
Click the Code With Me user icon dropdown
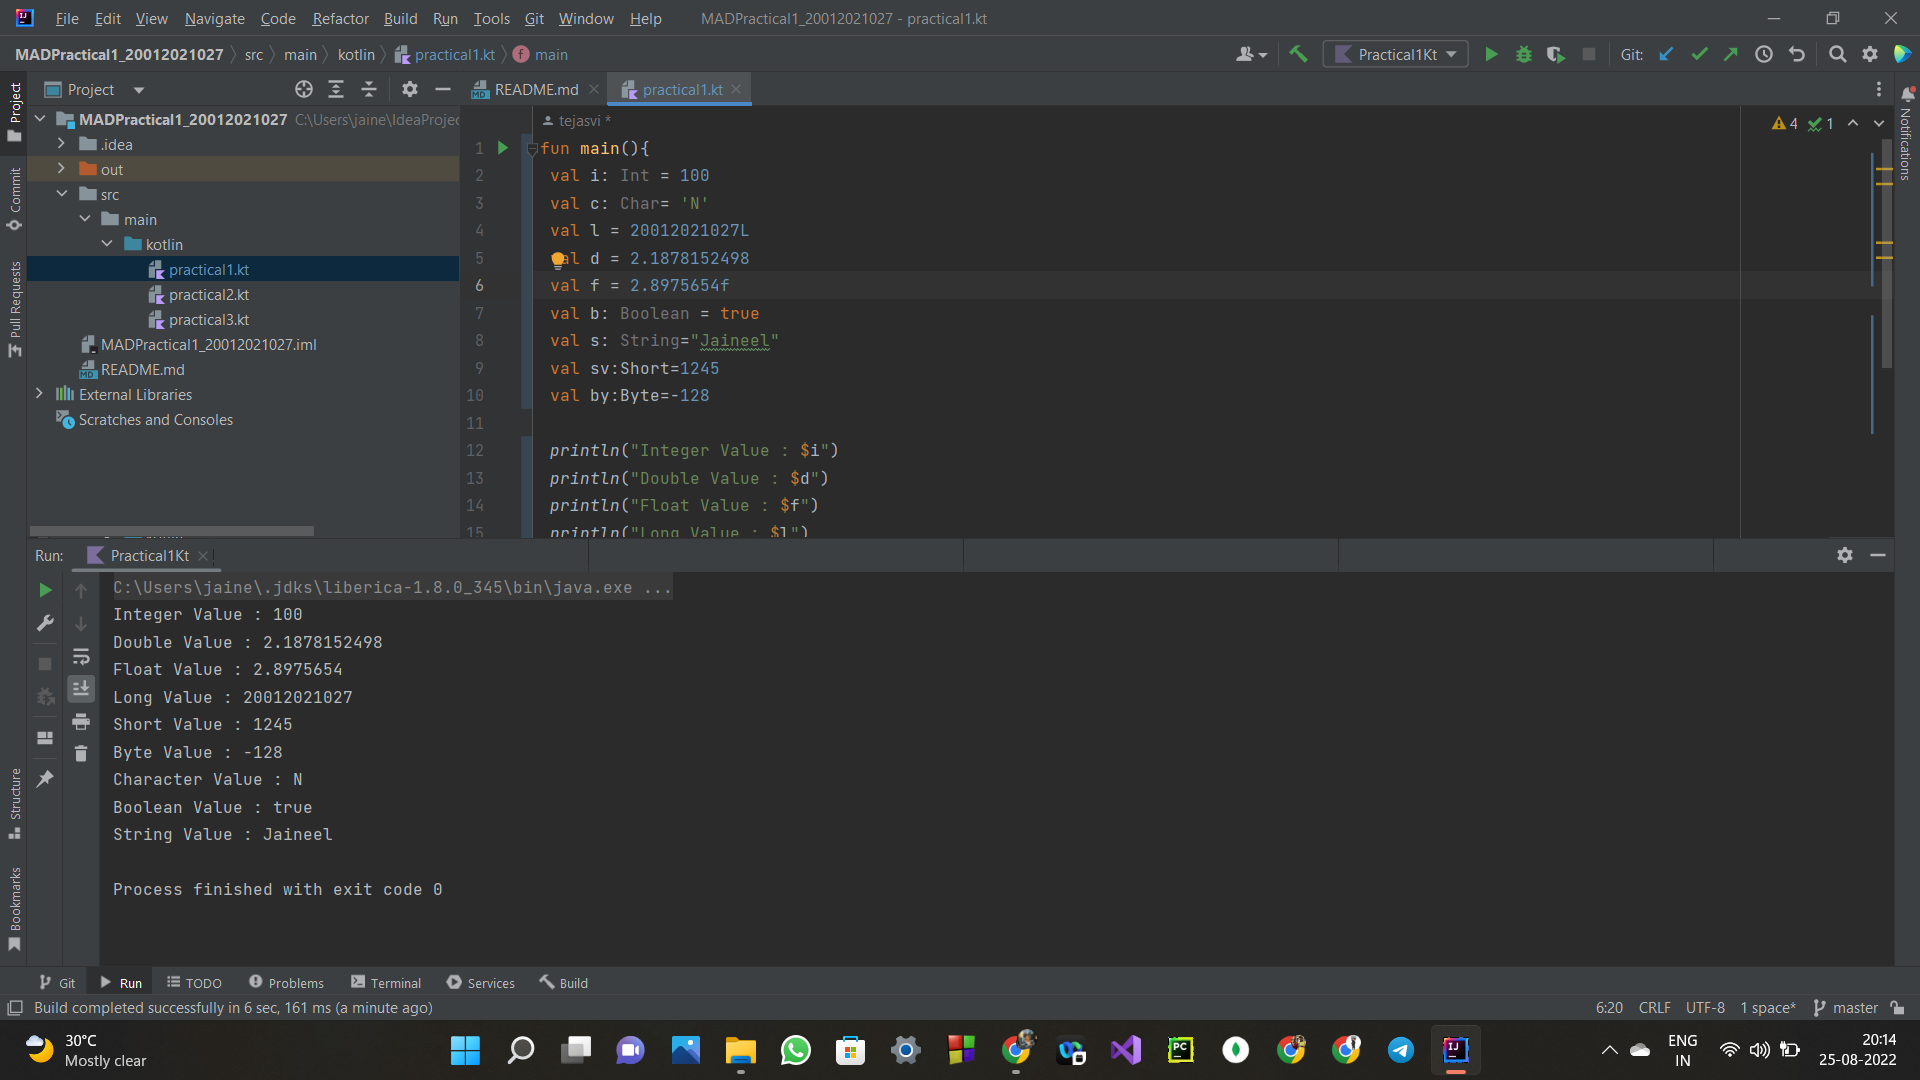click(1251, 54)
